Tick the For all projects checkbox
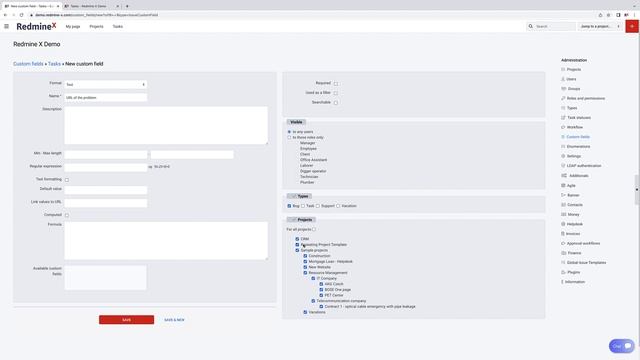 coord(314,229)
